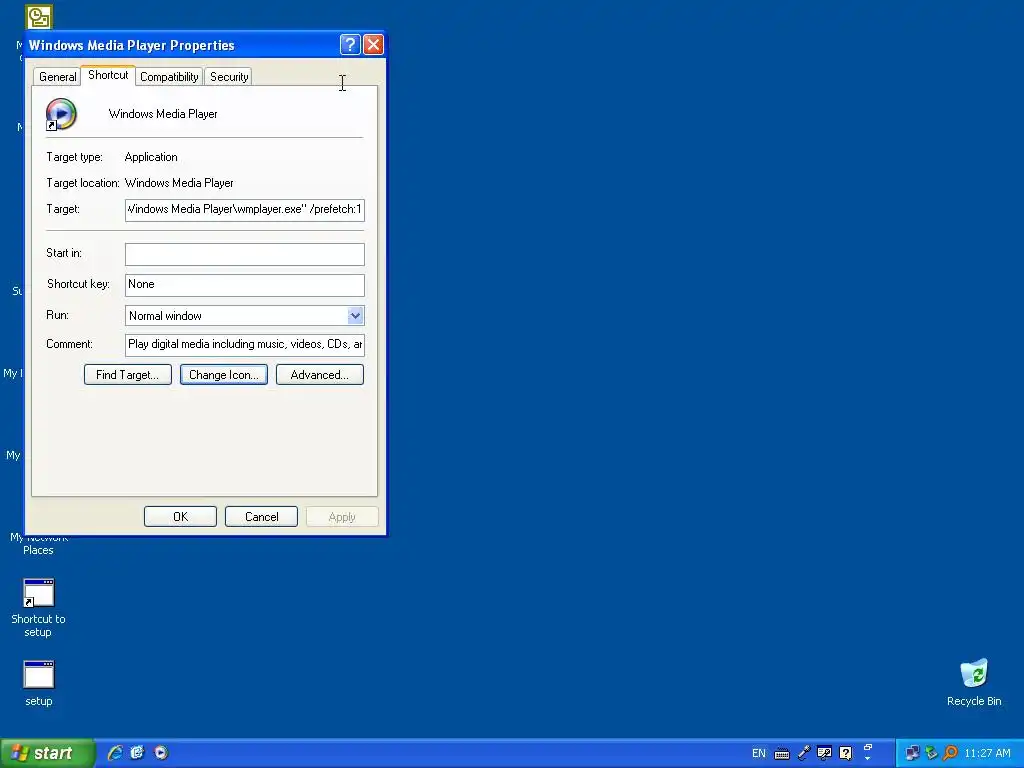Open the Security tab
The width and height of the screenshot is (1024, 768).
[x=229, y=77]
